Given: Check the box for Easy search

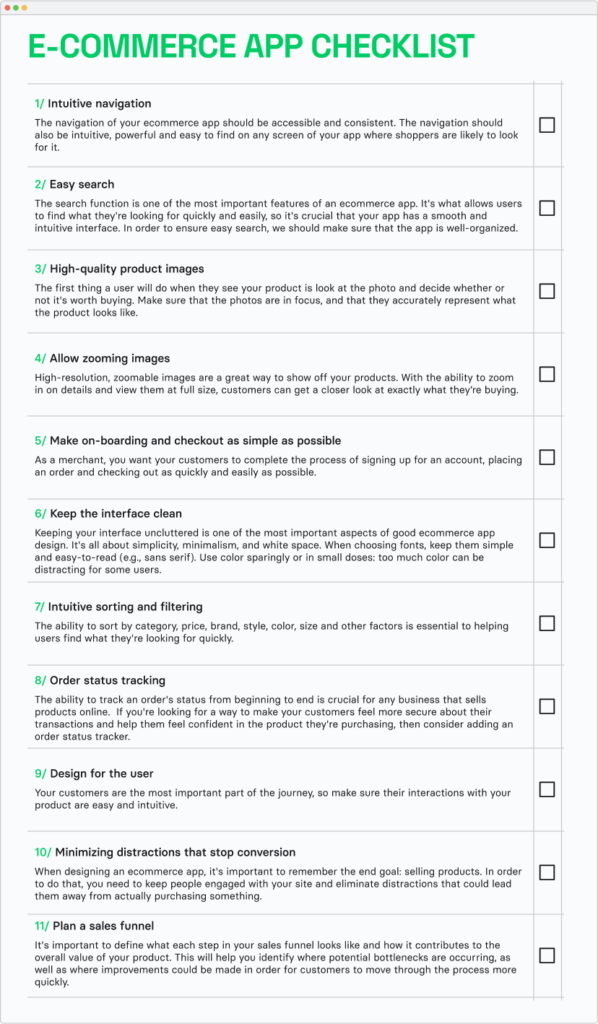Looking at the screenshot, I should click(547, 209).
